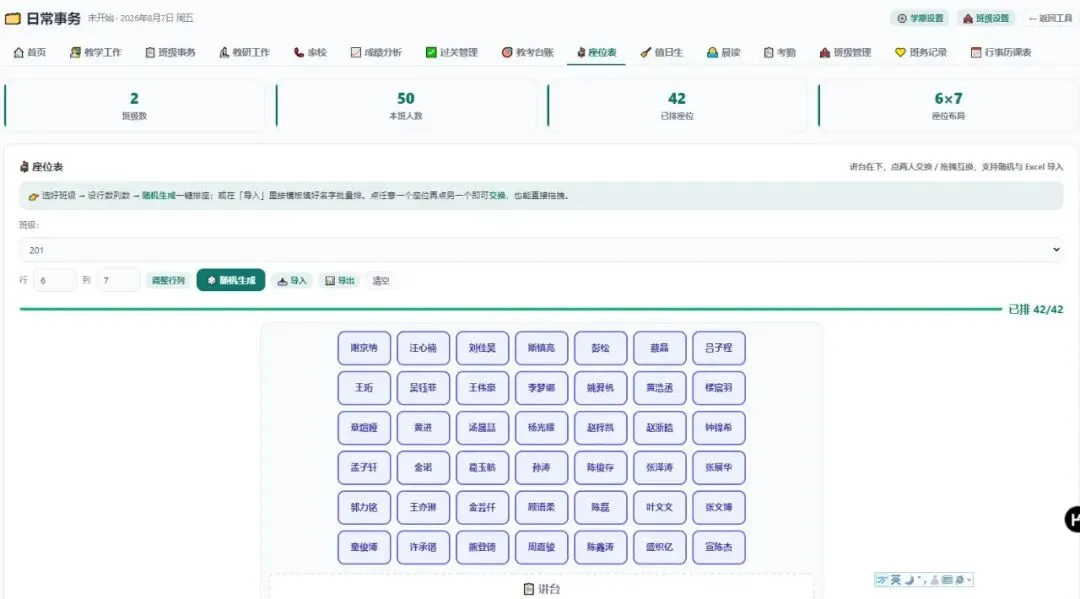The image size is (1080, 599).
Task: Select seat 宣陈杰
Action: 718,547
